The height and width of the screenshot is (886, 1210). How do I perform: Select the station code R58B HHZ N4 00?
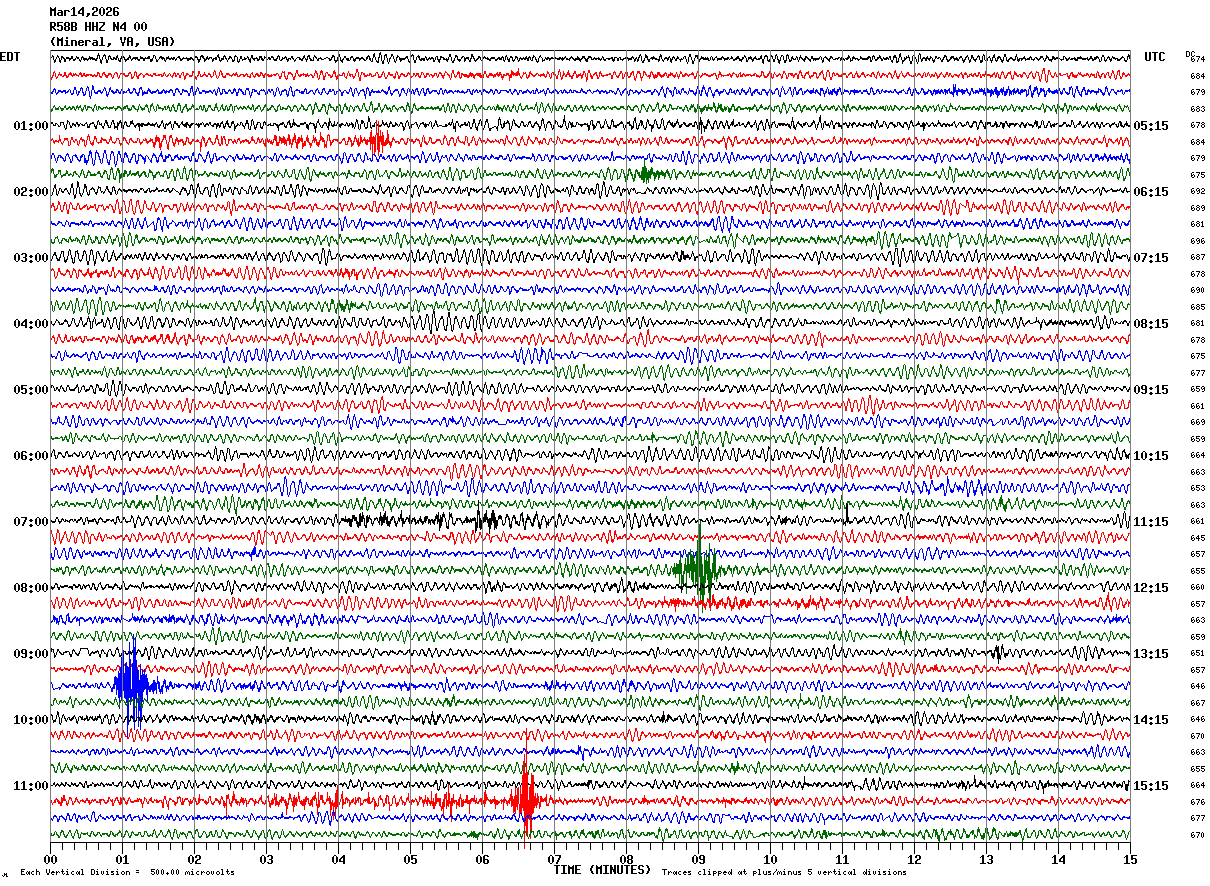pyautogui.click(x=98, y=27)
